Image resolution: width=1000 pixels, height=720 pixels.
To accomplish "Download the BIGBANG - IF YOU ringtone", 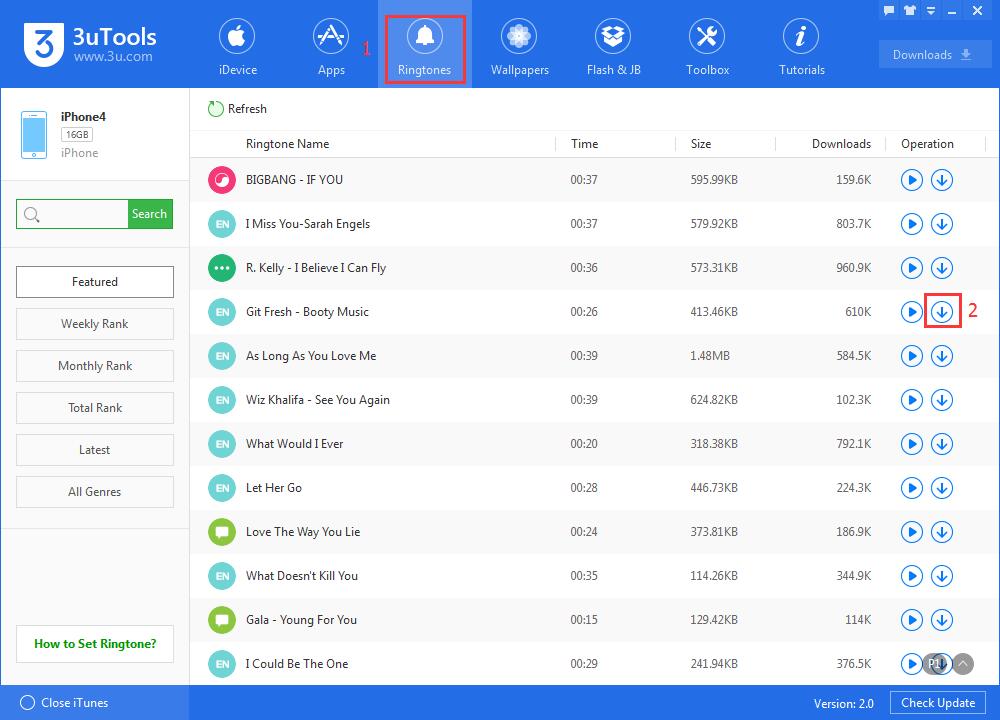I will click(942, 180).
